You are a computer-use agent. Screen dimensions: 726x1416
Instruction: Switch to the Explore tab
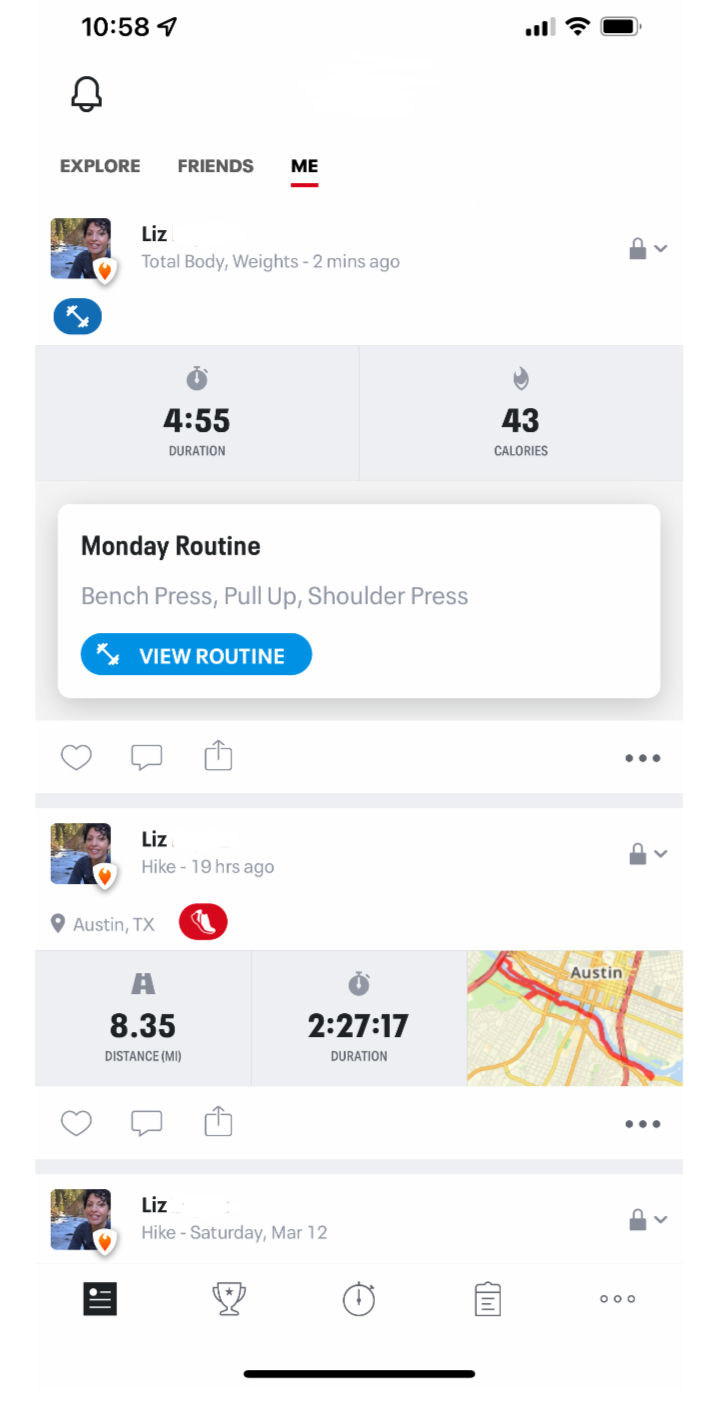coord(100,166)
